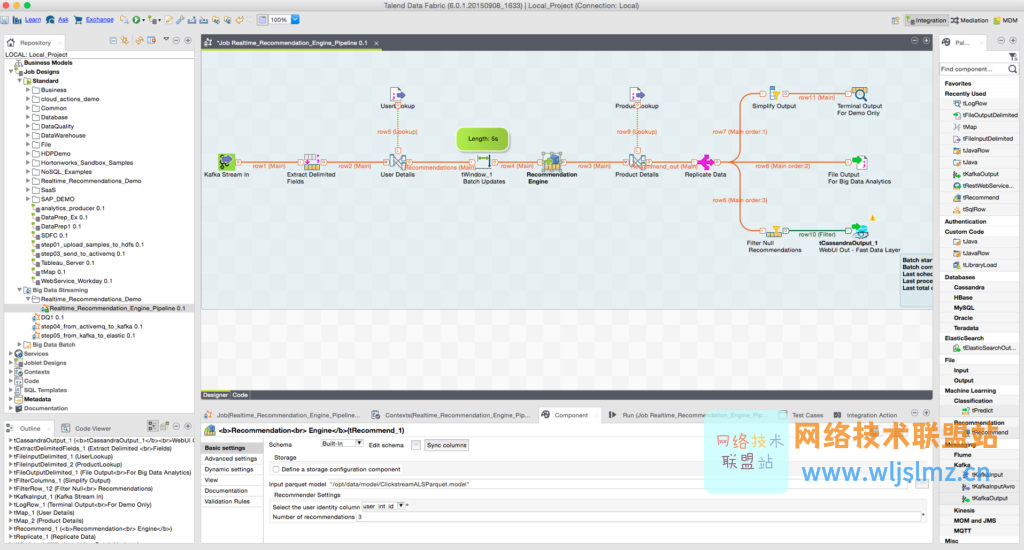Select the UserLookup file input component
Viewport: 1024px width, 550px height.
tap(397, 94)
